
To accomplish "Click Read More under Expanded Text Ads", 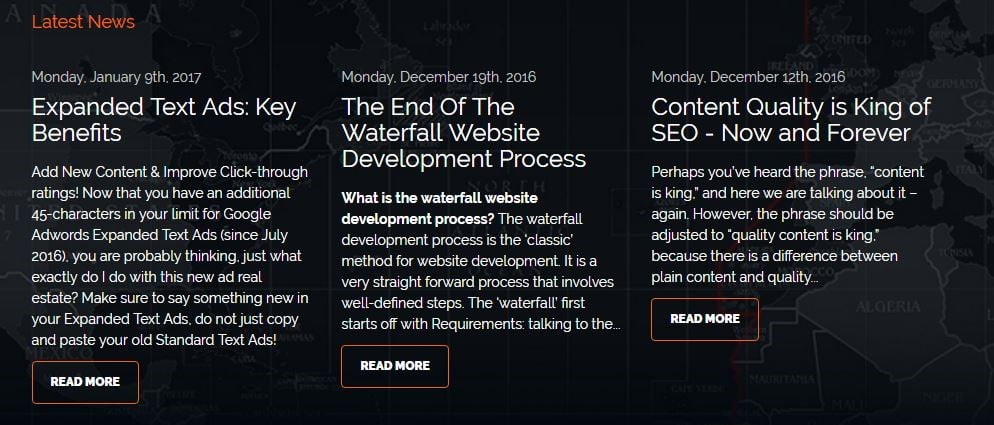I will click(x=85, y=382).
